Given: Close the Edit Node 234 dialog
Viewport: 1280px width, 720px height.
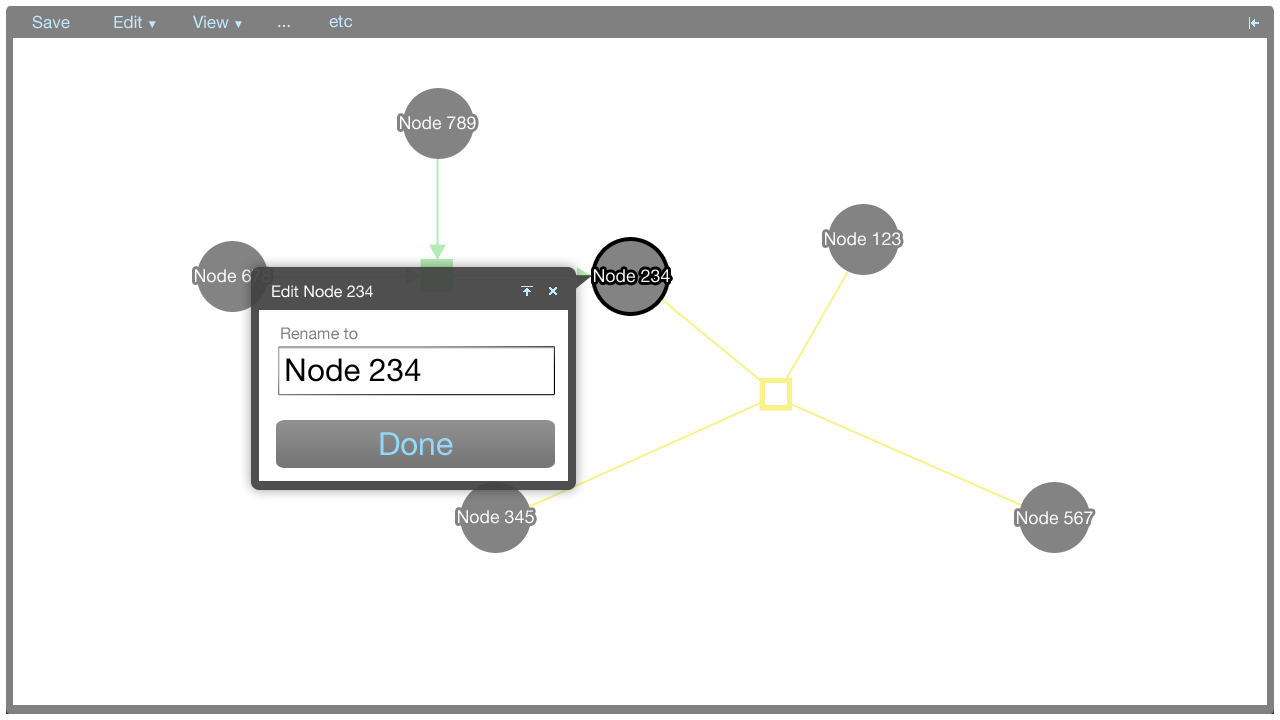Looking at the screenshot, I should (553, 291).
